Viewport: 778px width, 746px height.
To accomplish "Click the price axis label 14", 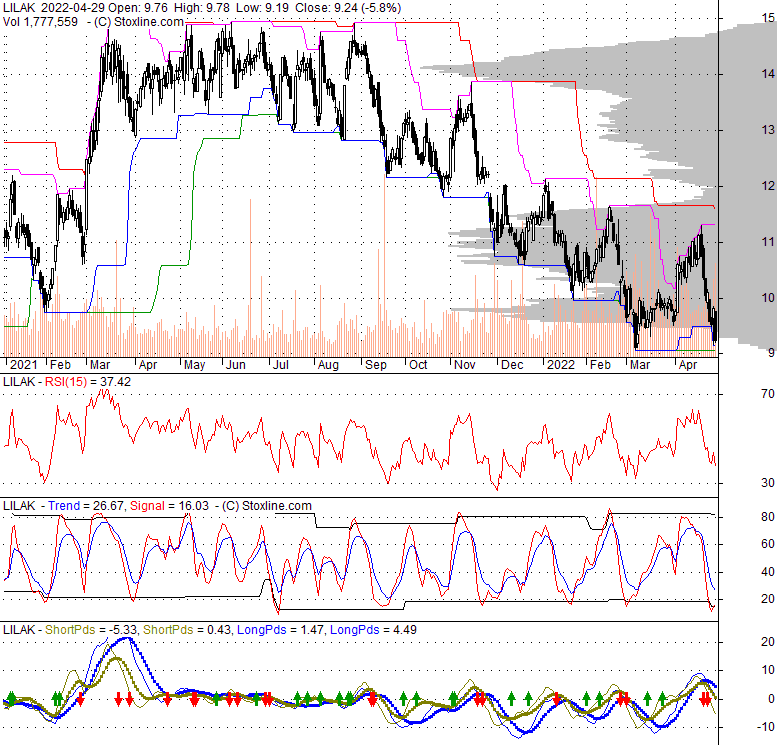I will (768, 74).
